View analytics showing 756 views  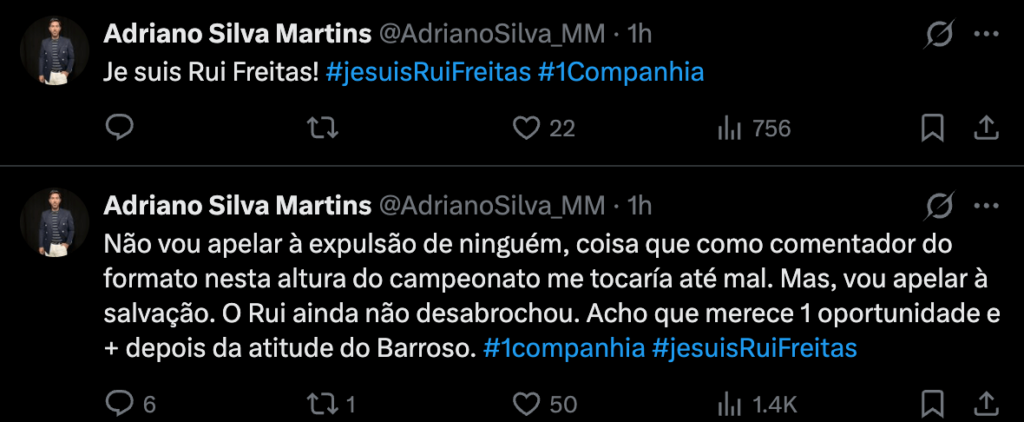[729, 128]
